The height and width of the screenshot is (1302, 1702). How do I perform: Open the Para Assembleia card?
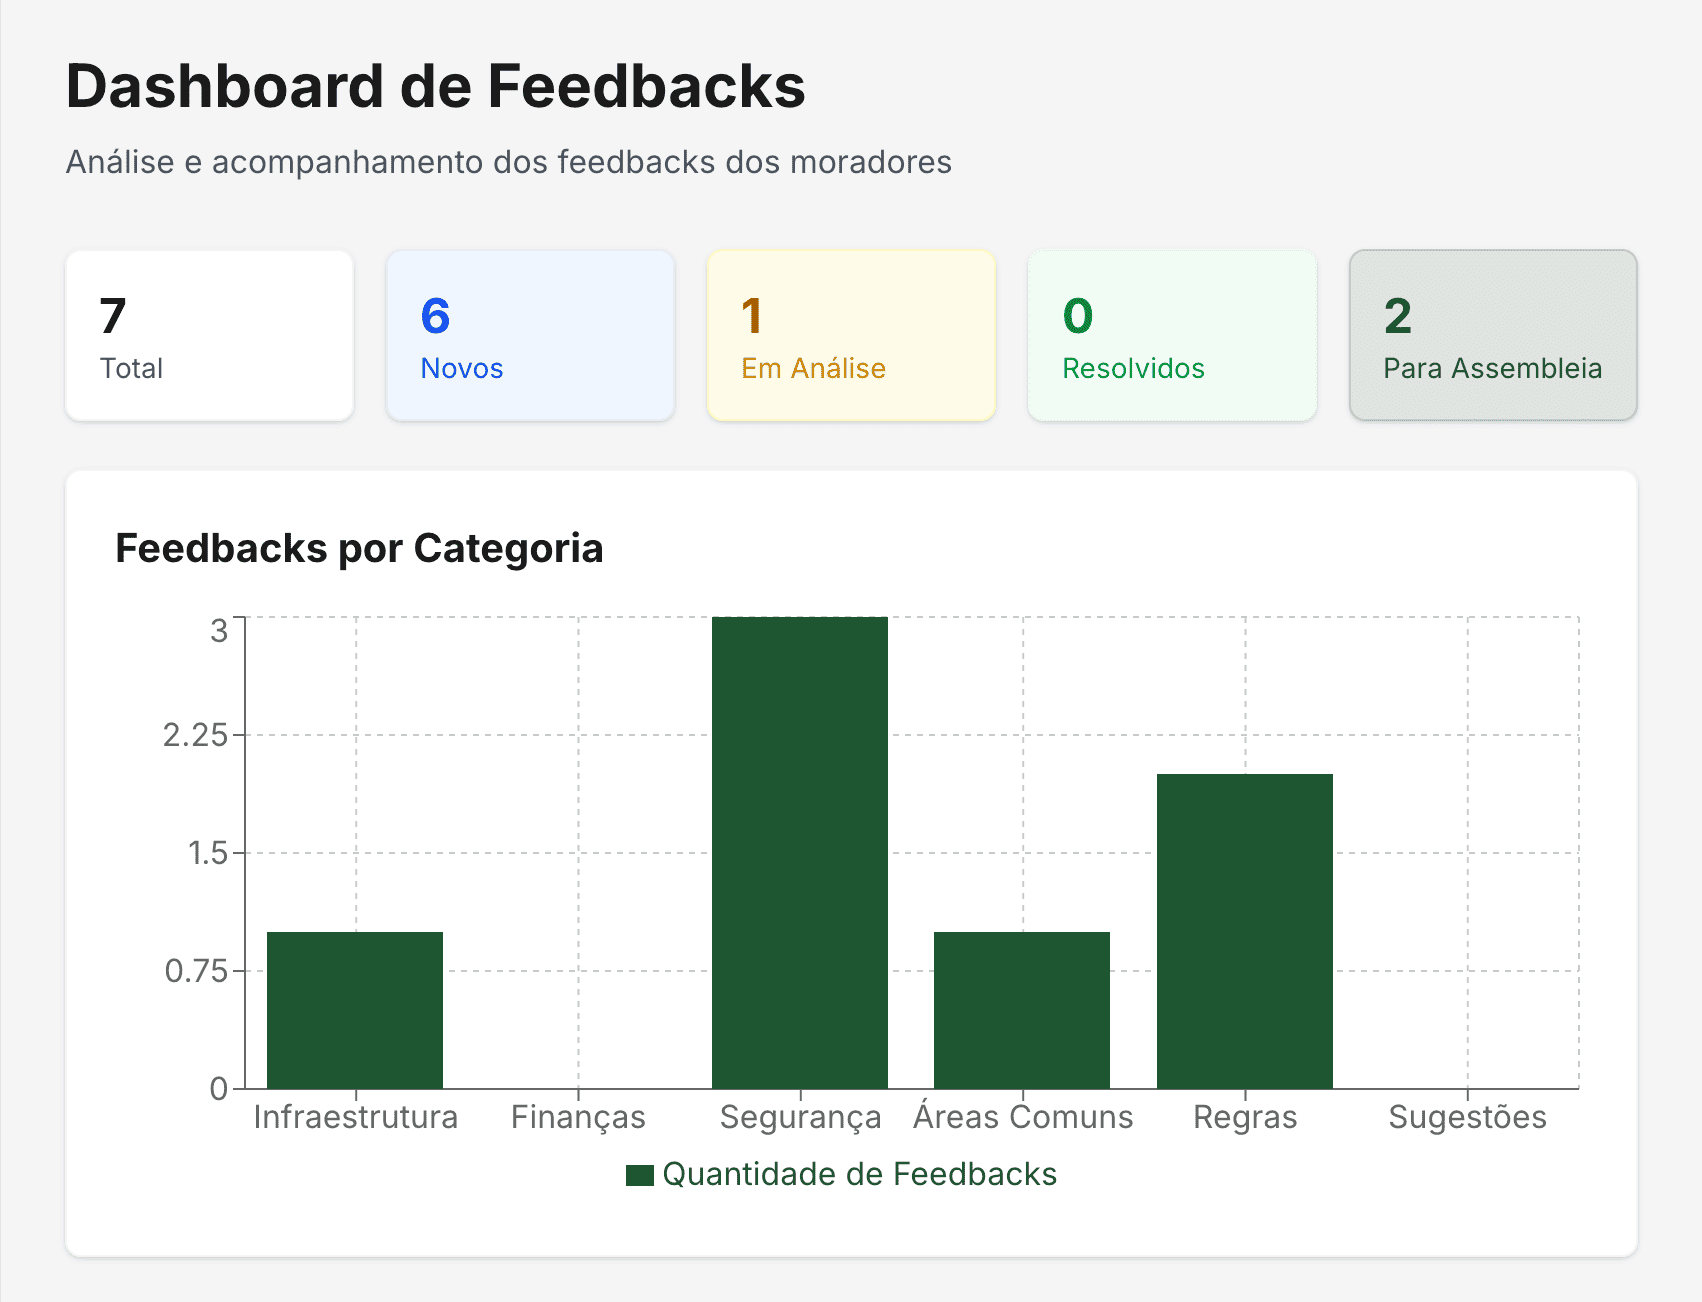1492,335
